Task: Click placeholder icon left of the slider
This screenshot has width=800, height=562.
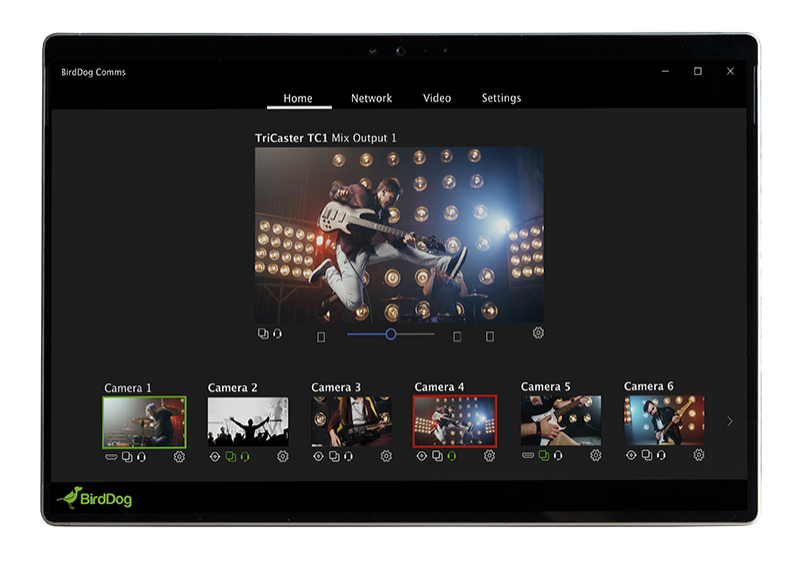Action: click(321, 337)
